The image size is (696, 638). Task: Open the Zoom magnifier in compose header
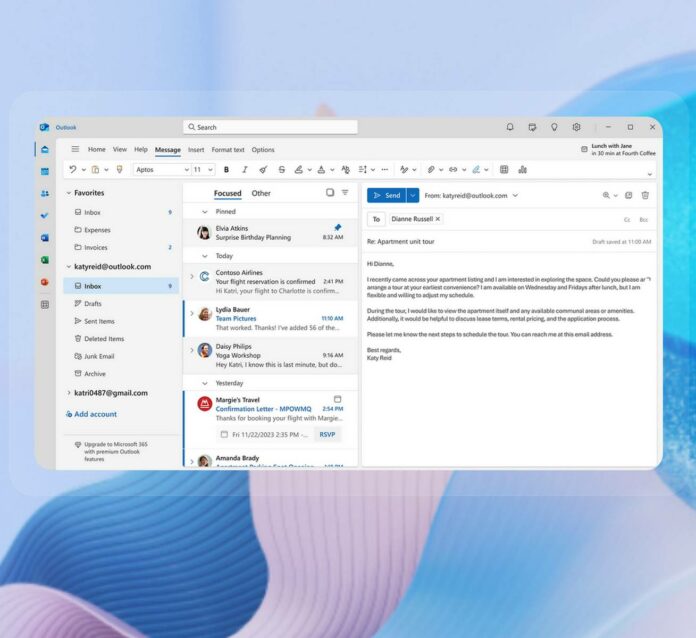[606, 195]
